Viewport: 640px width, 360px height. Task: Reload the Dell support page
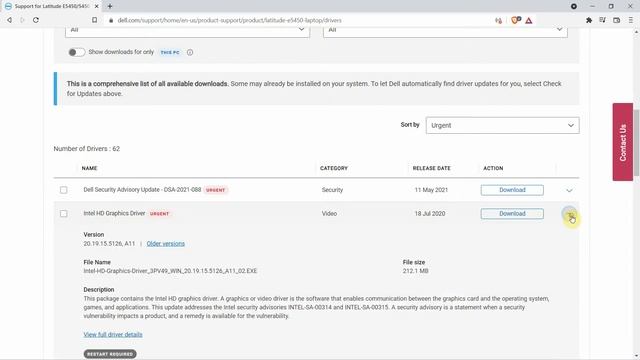(x=36, y=20)
